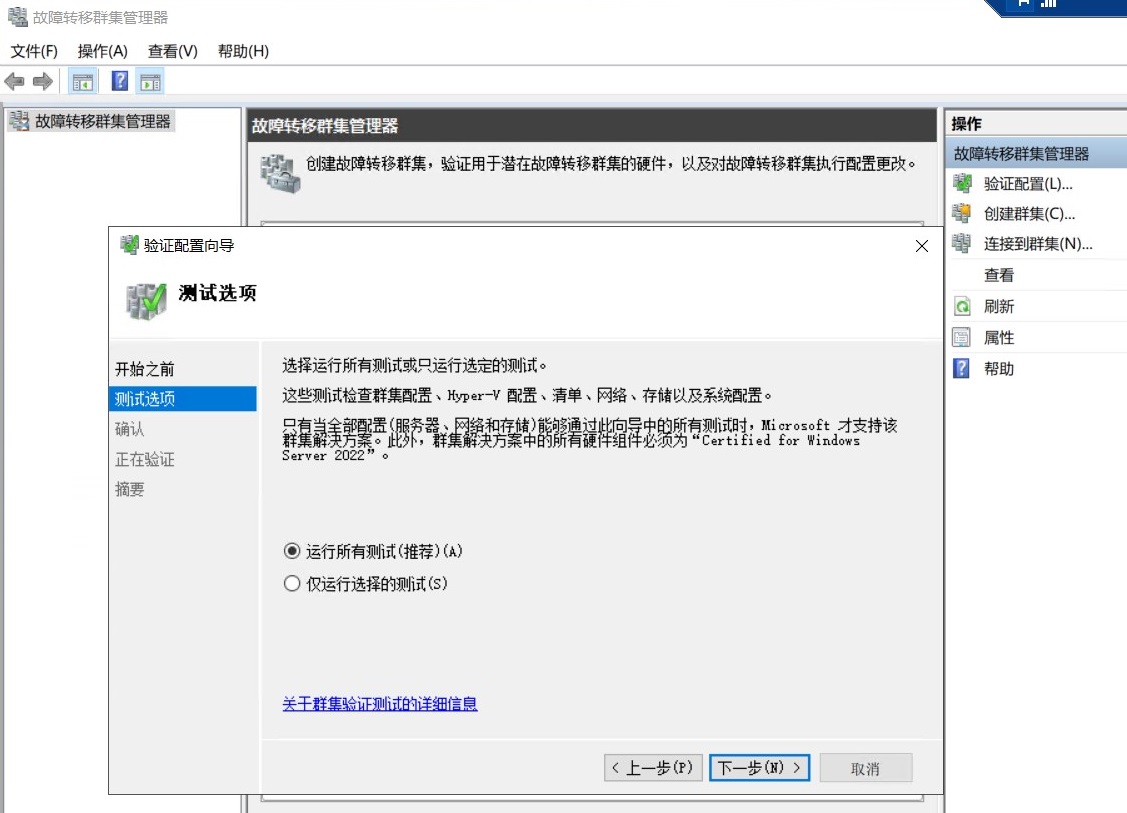Click 连接到群集(N)... action link

1038,244
